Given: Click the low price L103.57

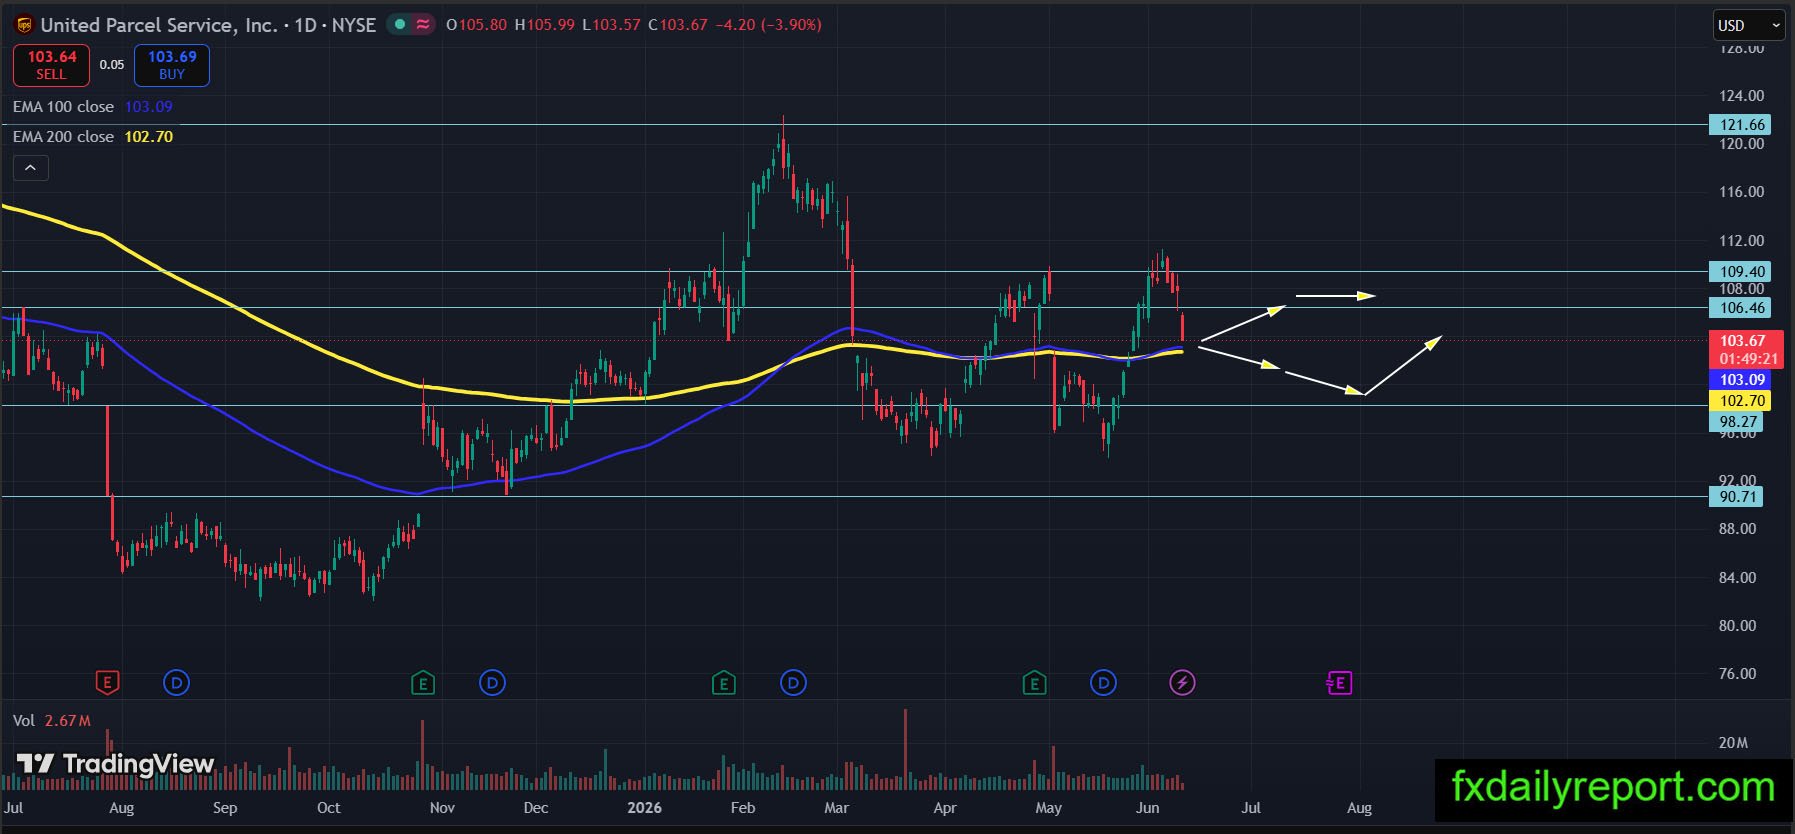Looking at the screenshot, I should tap(611, 25).
